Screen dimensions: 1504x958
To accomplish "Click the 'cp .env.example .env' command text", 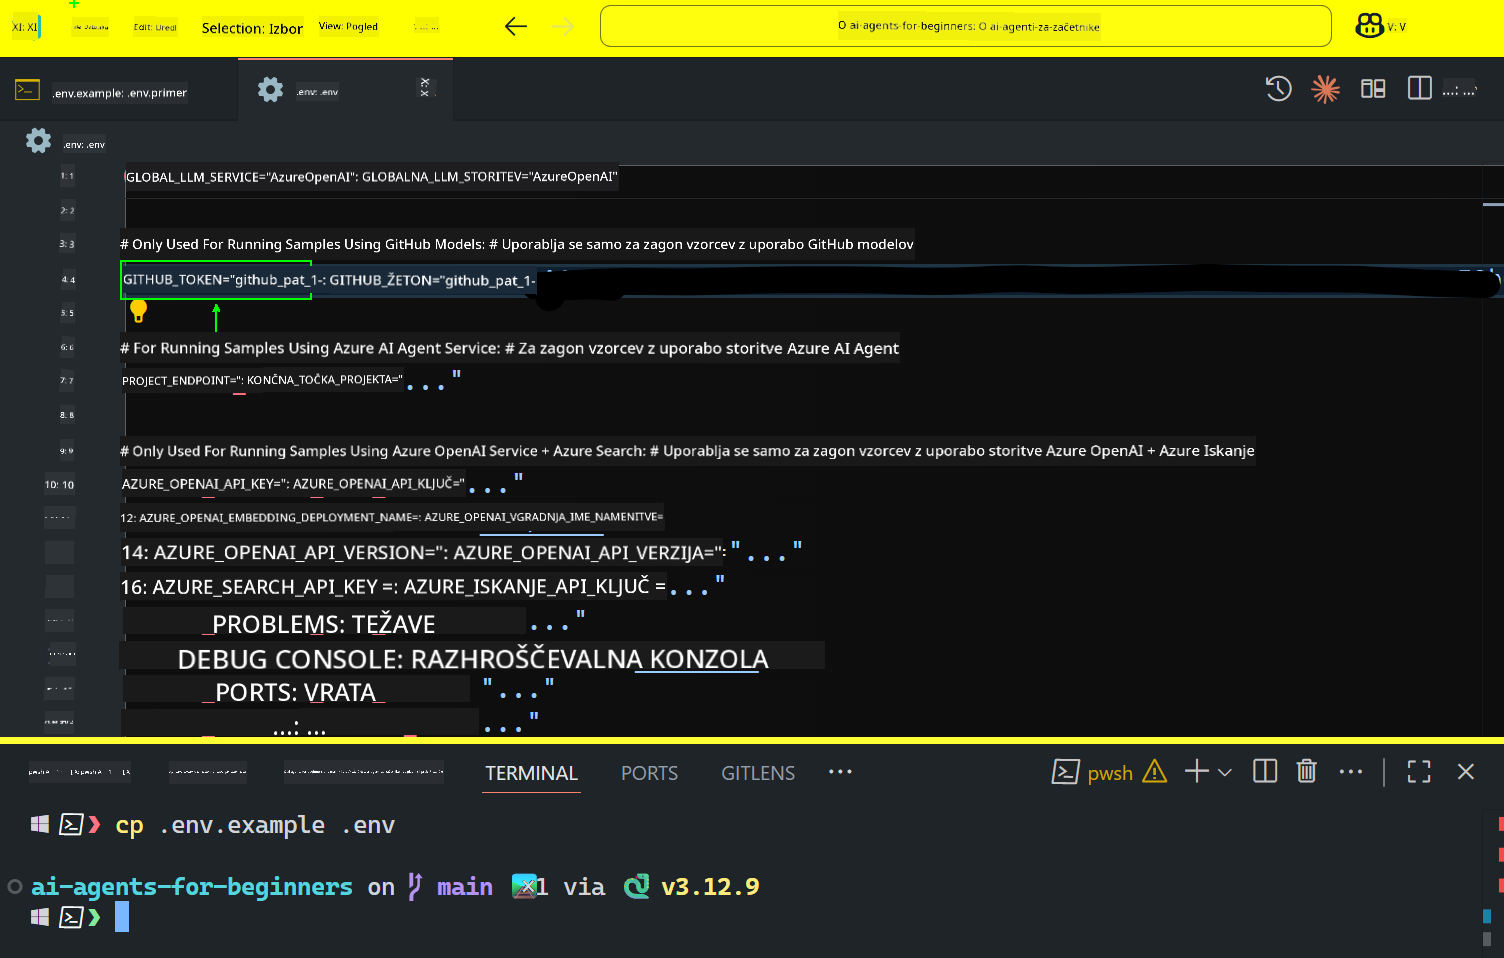I will (x=255, y=825).
